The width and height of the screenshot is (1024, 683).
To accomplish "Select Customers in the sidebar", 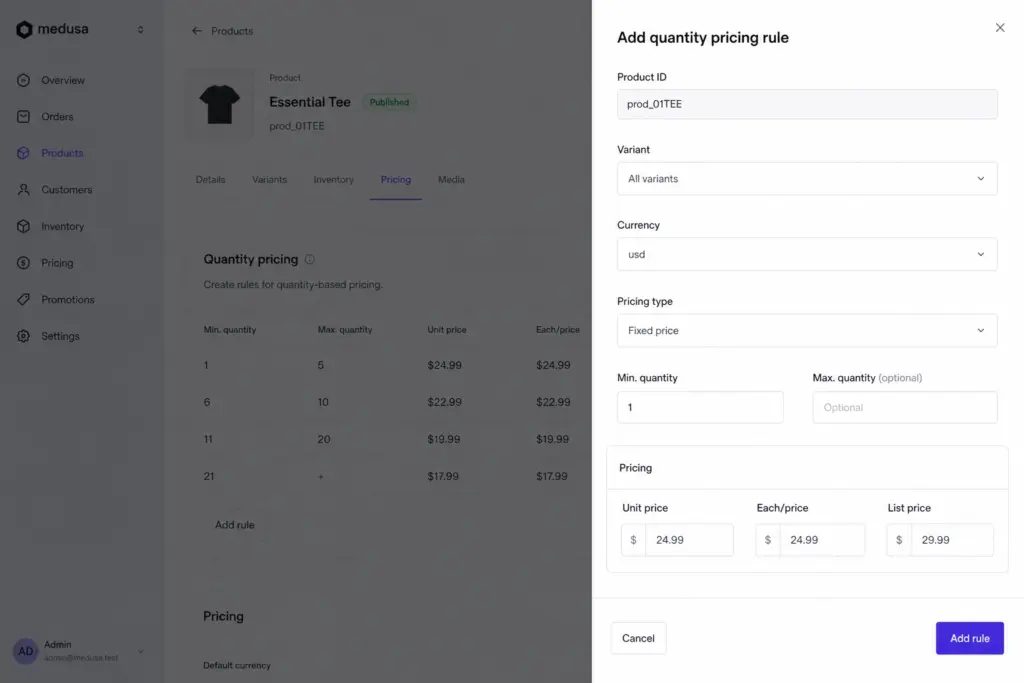I will (67, 189).
